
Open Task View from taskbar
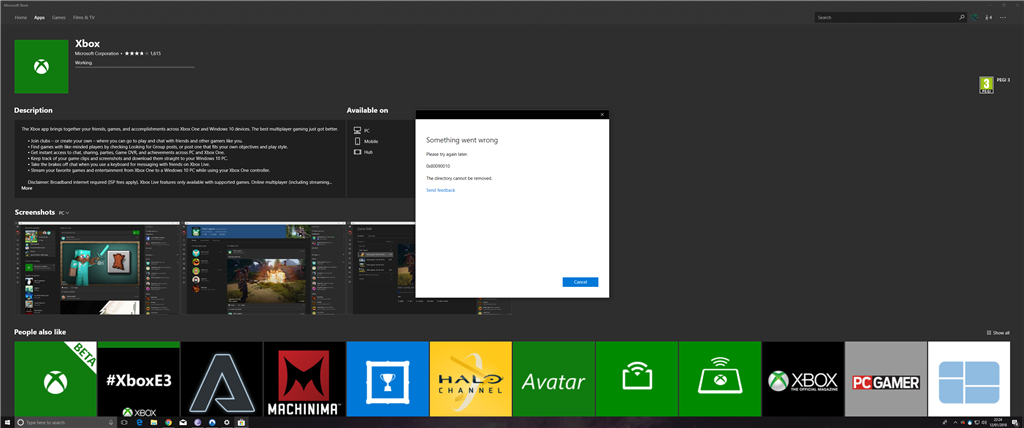coord(124,422)
